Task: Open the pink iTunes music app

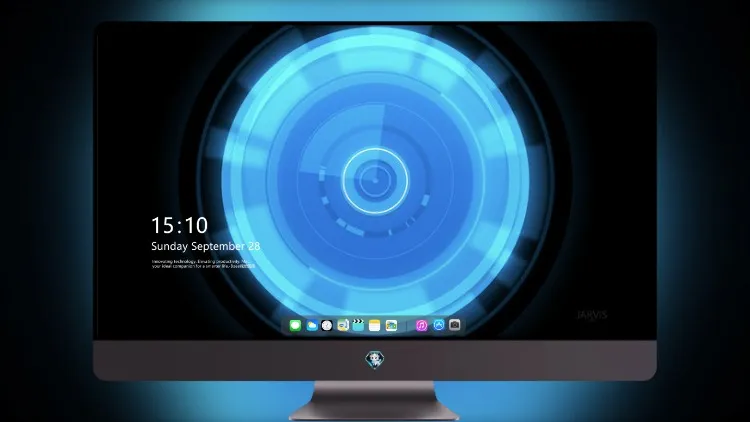Action: (x=421, y=325)
